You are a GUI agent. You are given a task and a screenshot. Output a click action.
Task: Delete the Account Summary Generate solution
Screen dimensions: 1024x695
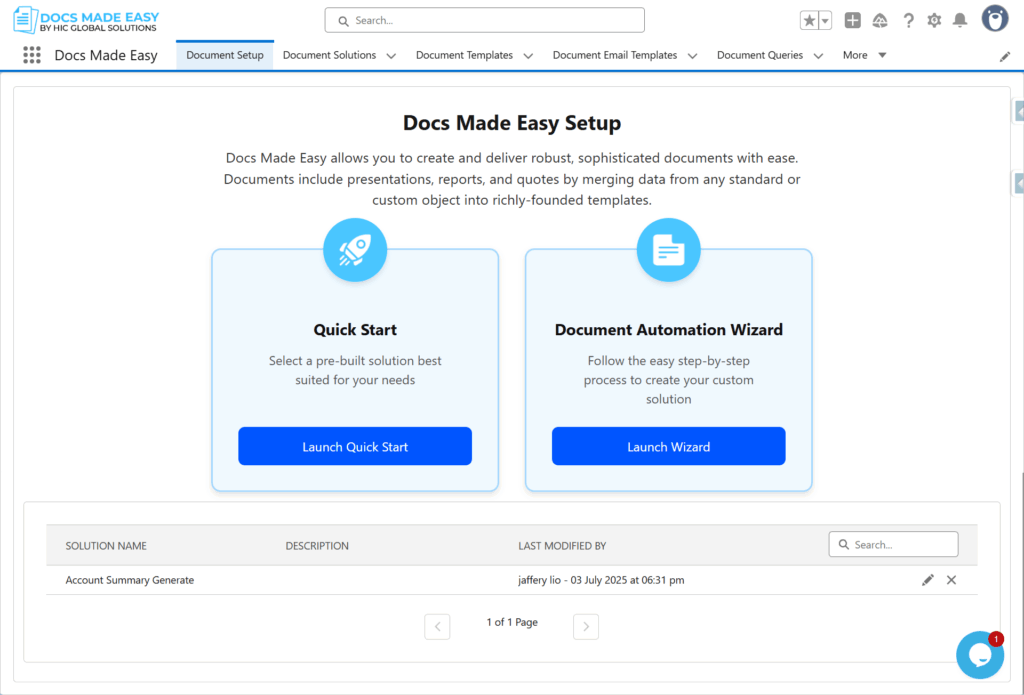(x=951, y=580)
